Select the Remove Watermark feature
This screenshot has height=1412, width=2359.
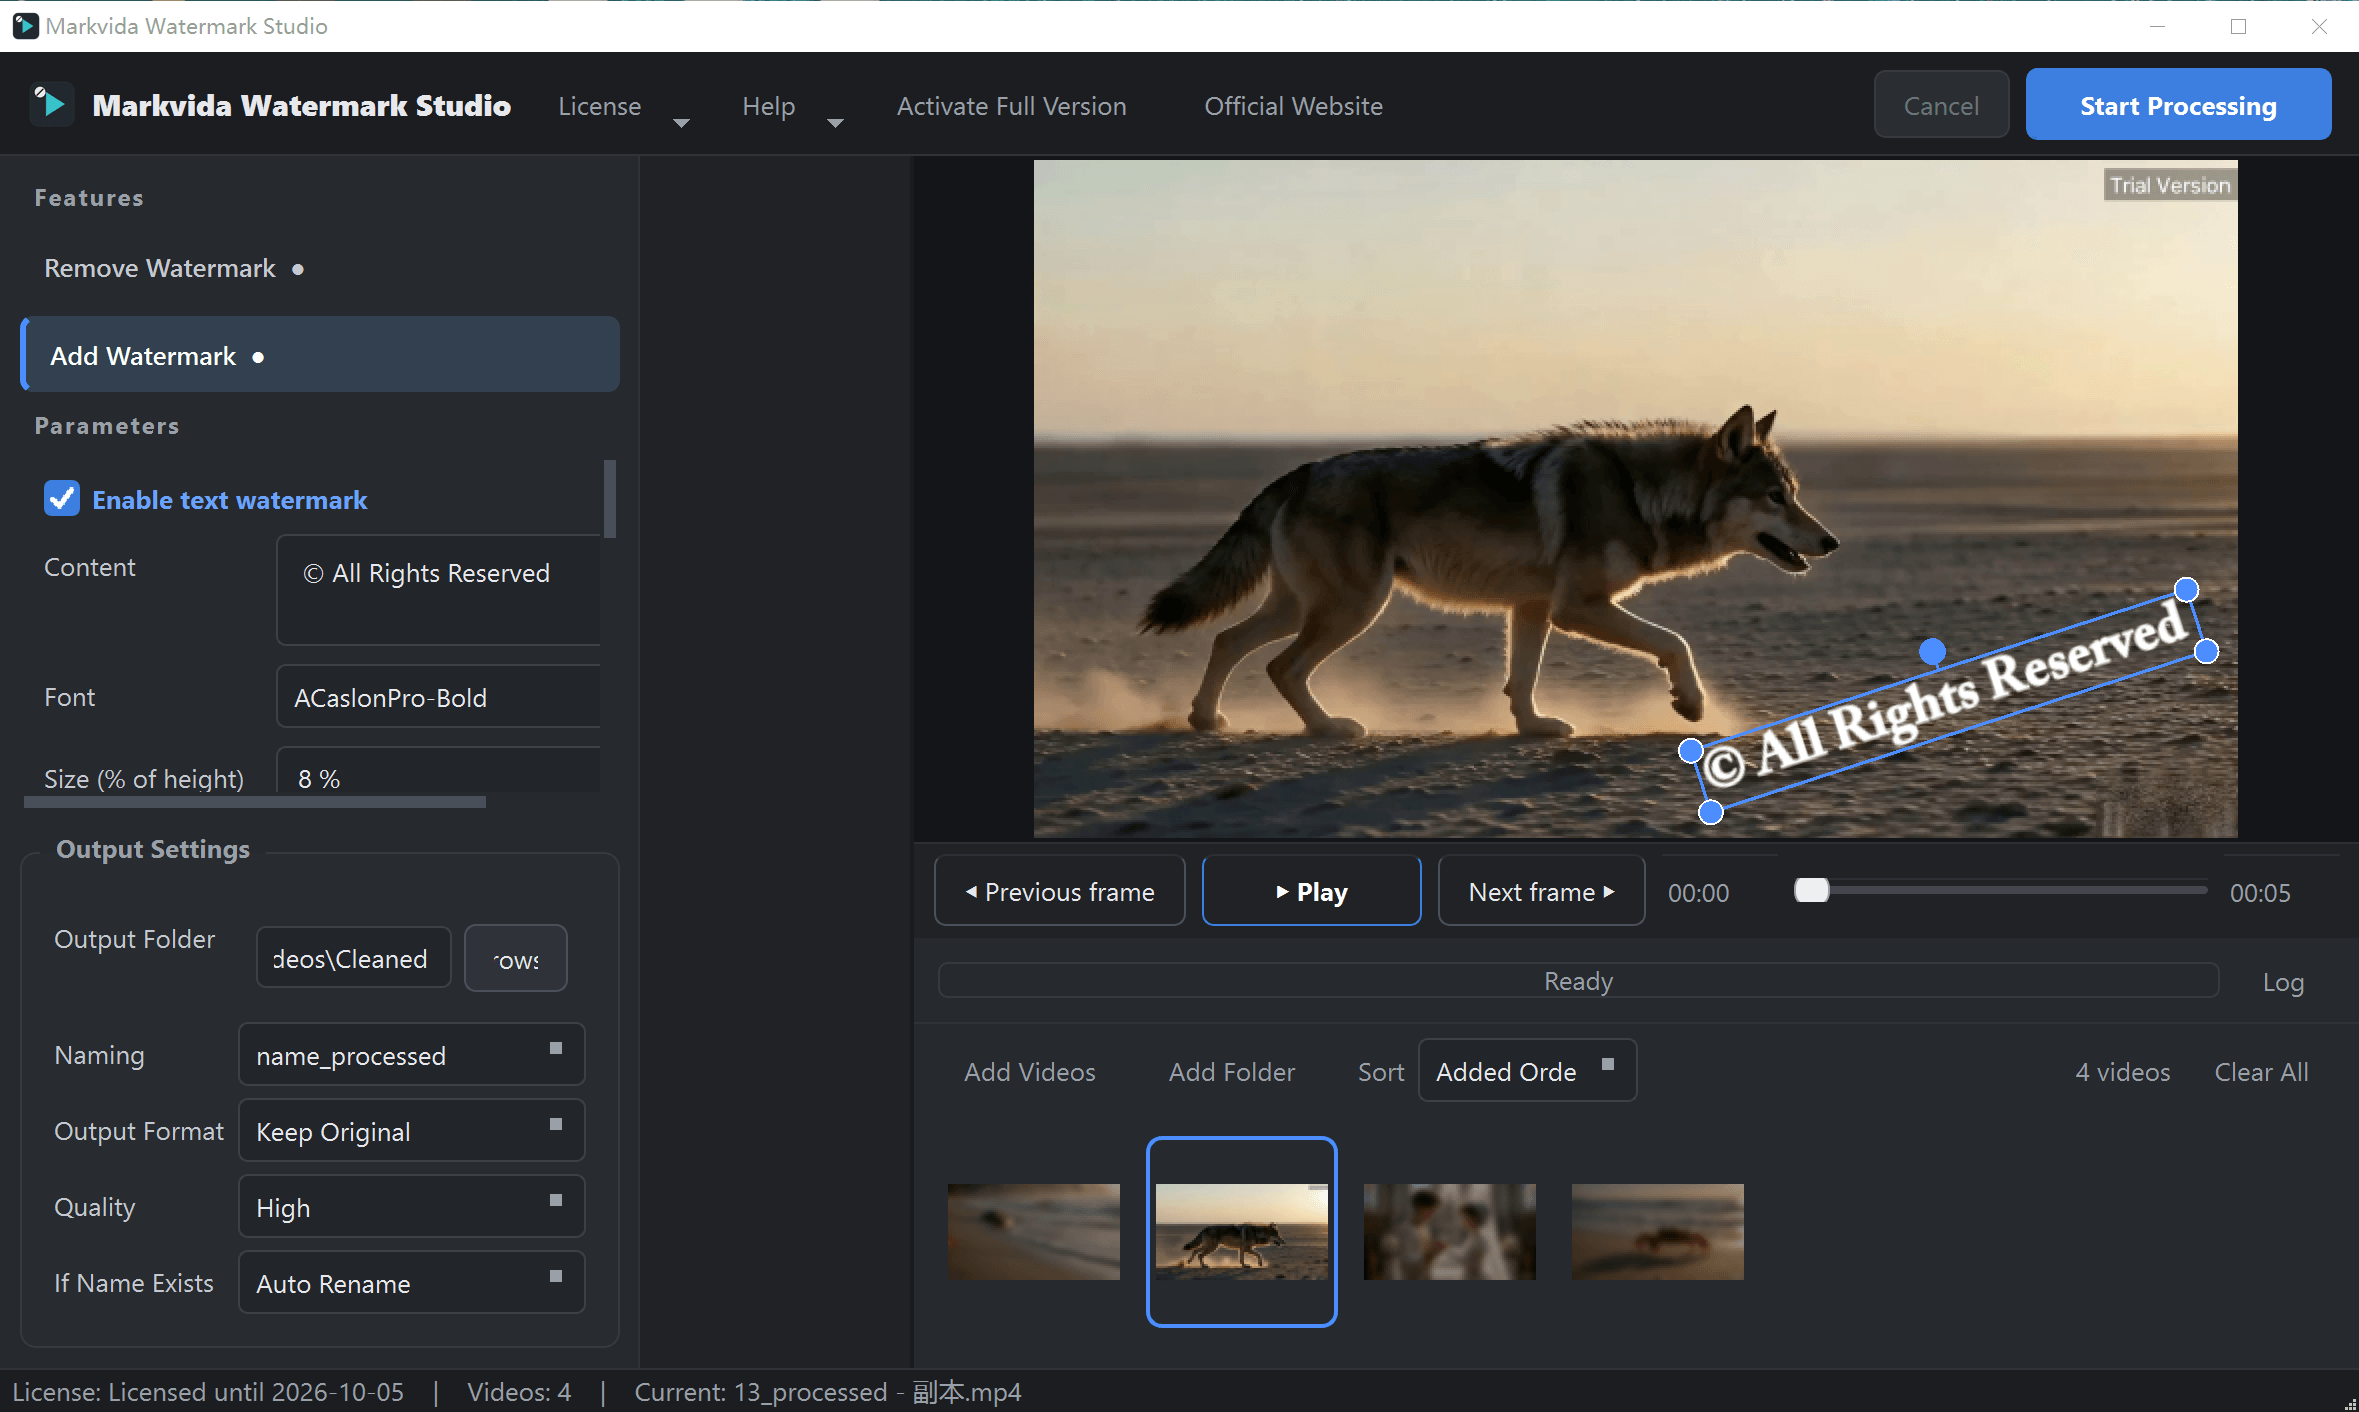(x=320, y=268)
